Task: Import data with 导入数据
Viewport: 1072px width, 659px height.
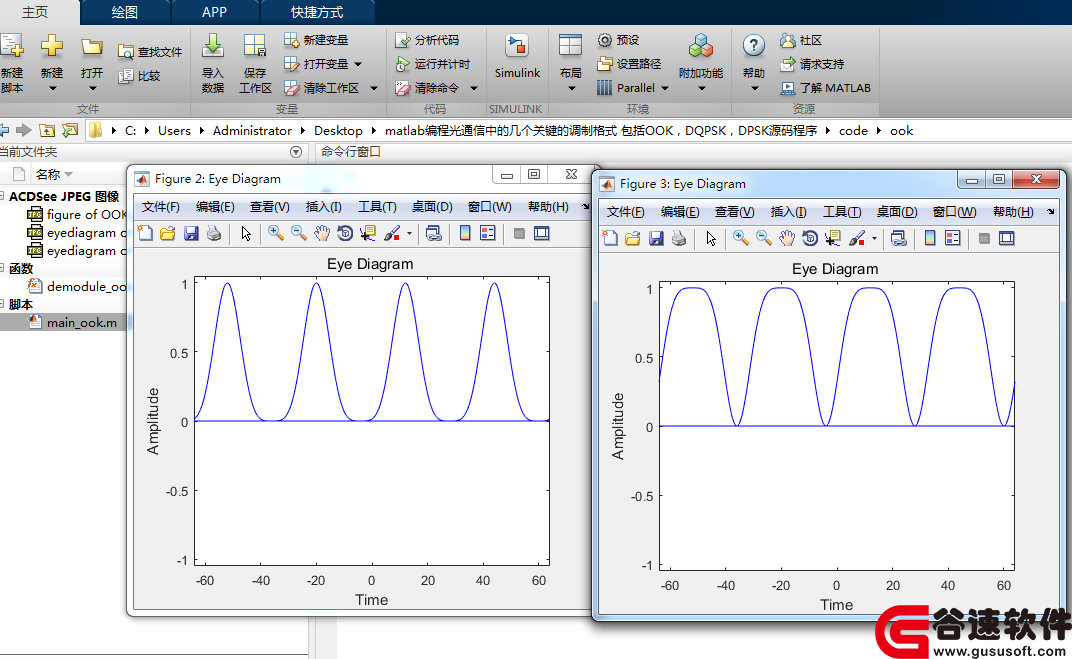Action: click(213, 63)
